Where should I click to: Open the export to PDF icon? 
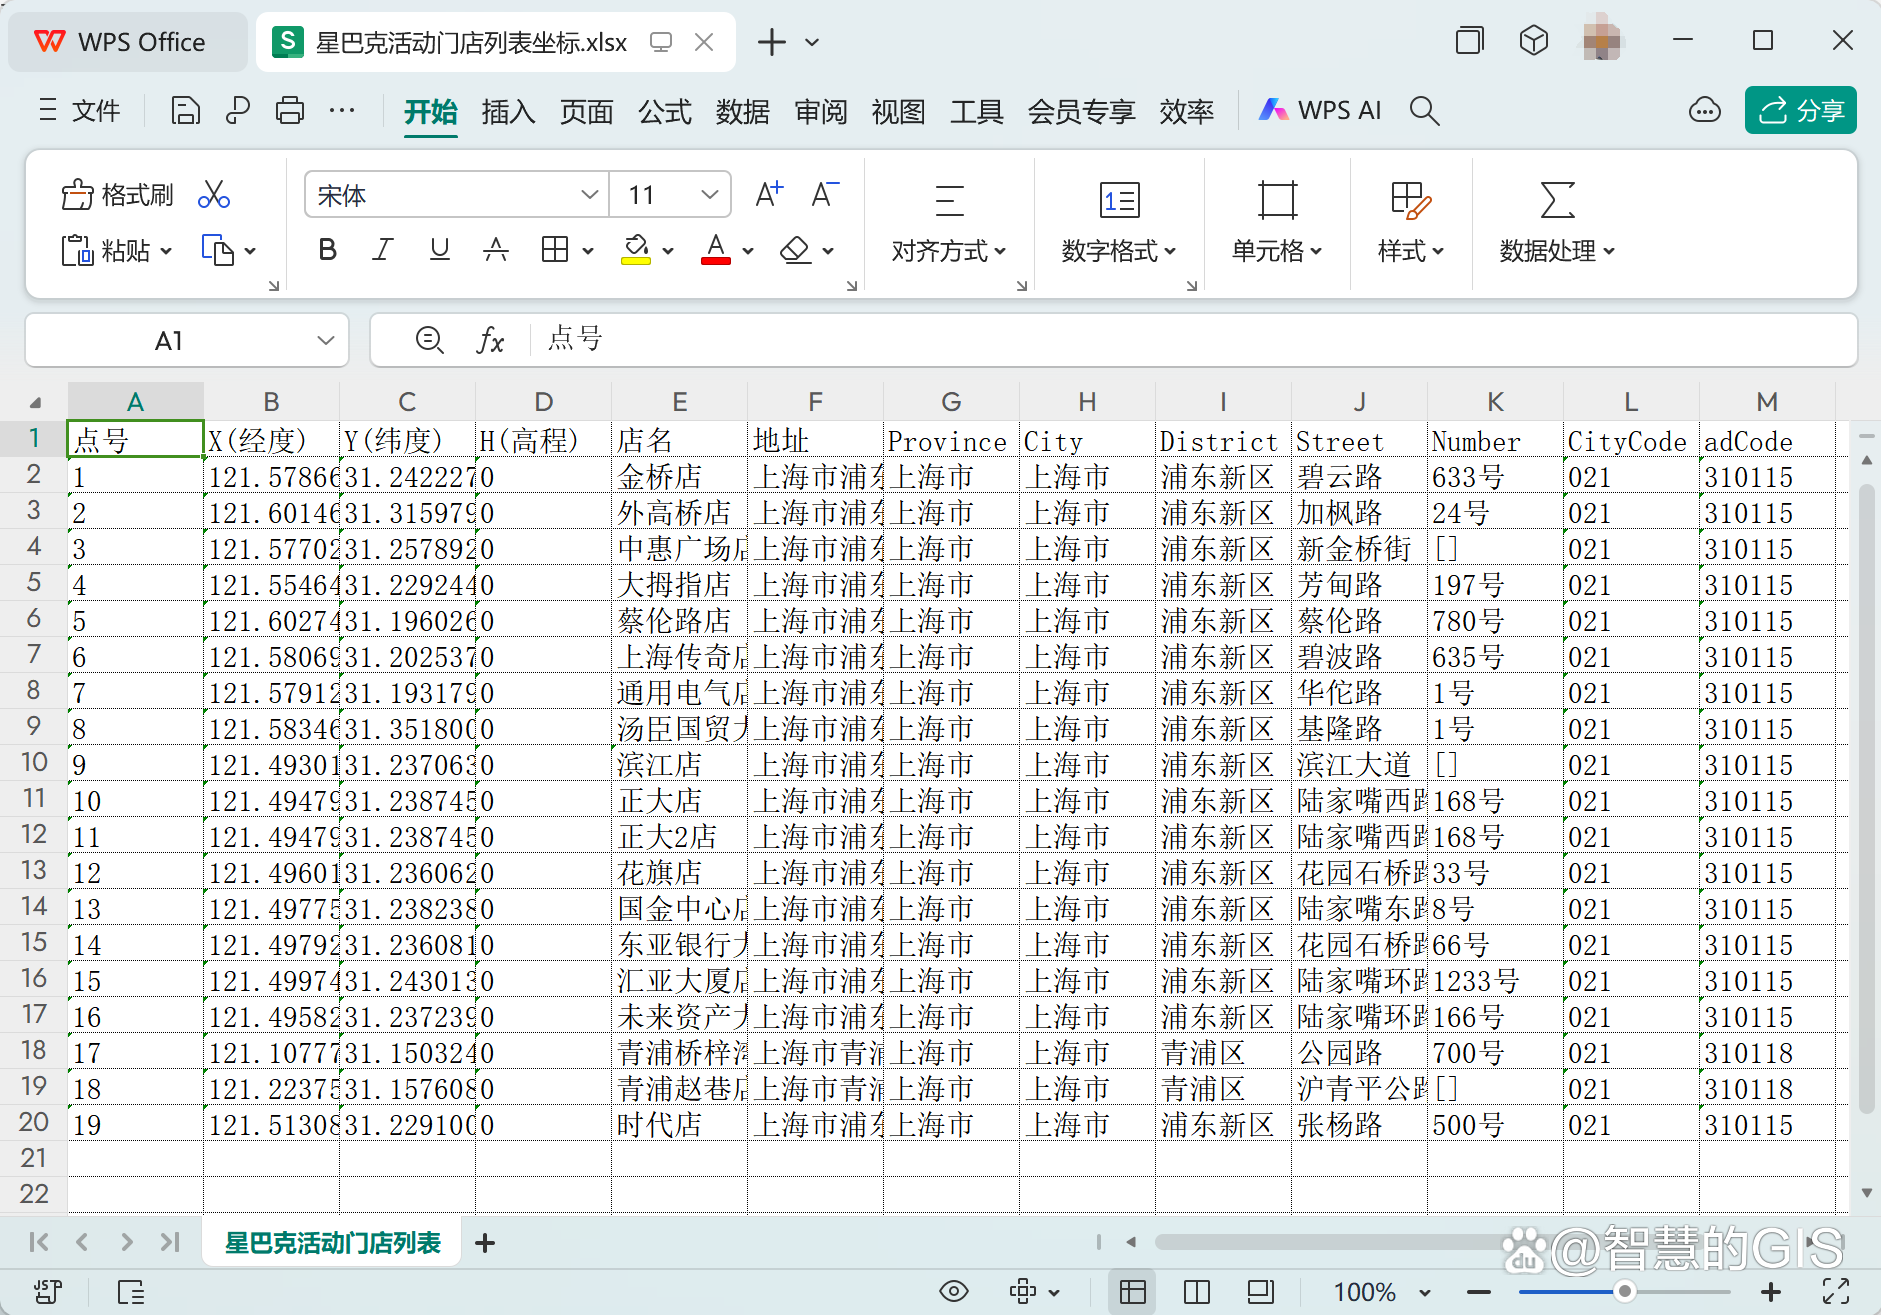237,110
